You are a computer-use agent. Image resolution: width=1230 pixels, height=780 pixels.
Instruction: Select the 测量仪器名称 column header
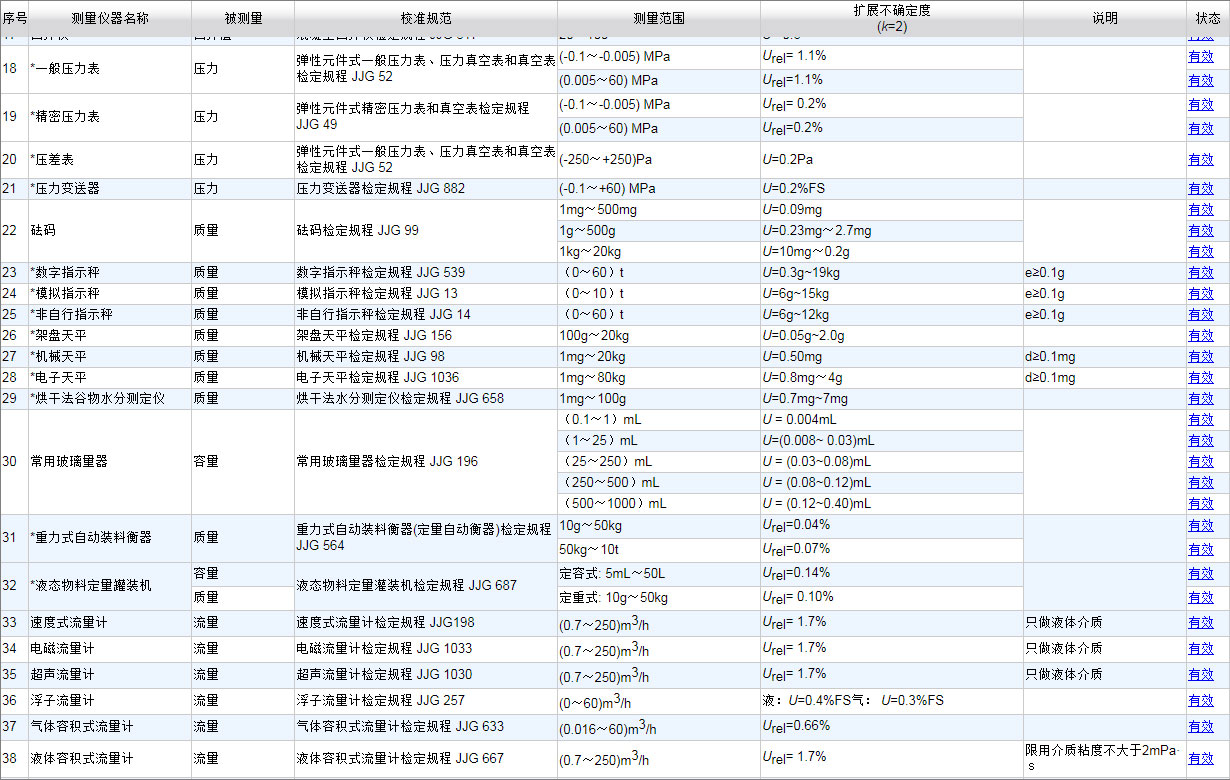110,18
